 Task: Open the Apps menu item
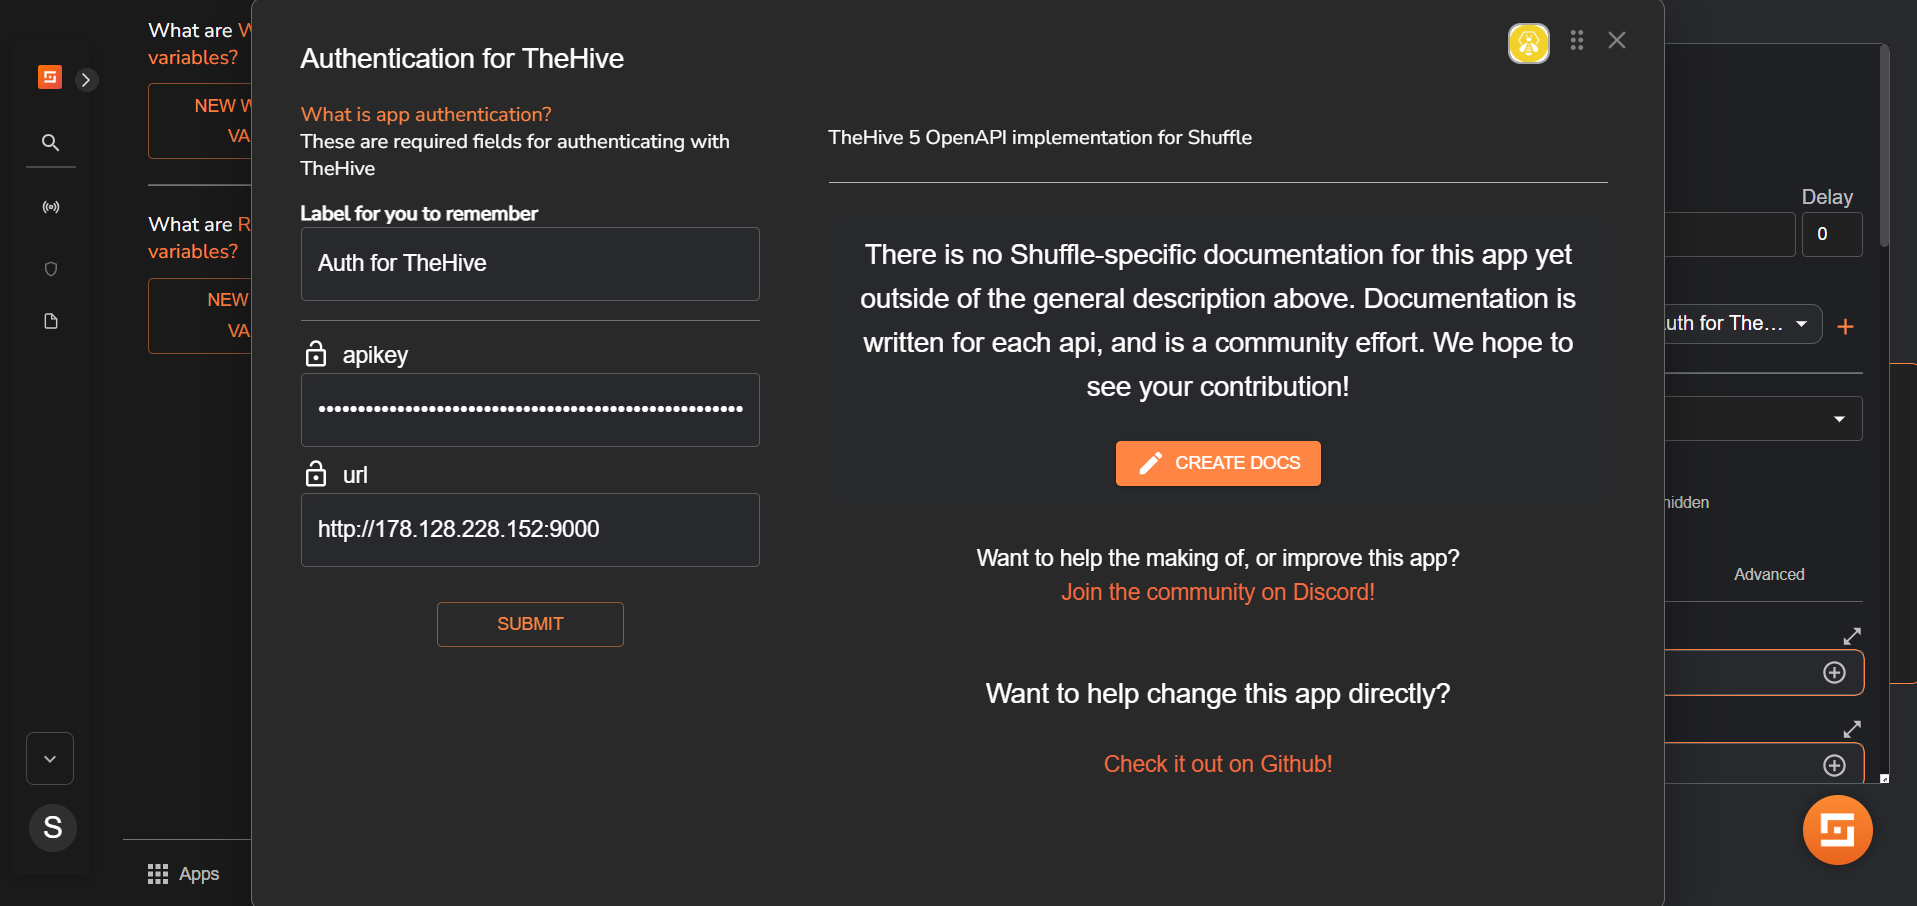184,874
